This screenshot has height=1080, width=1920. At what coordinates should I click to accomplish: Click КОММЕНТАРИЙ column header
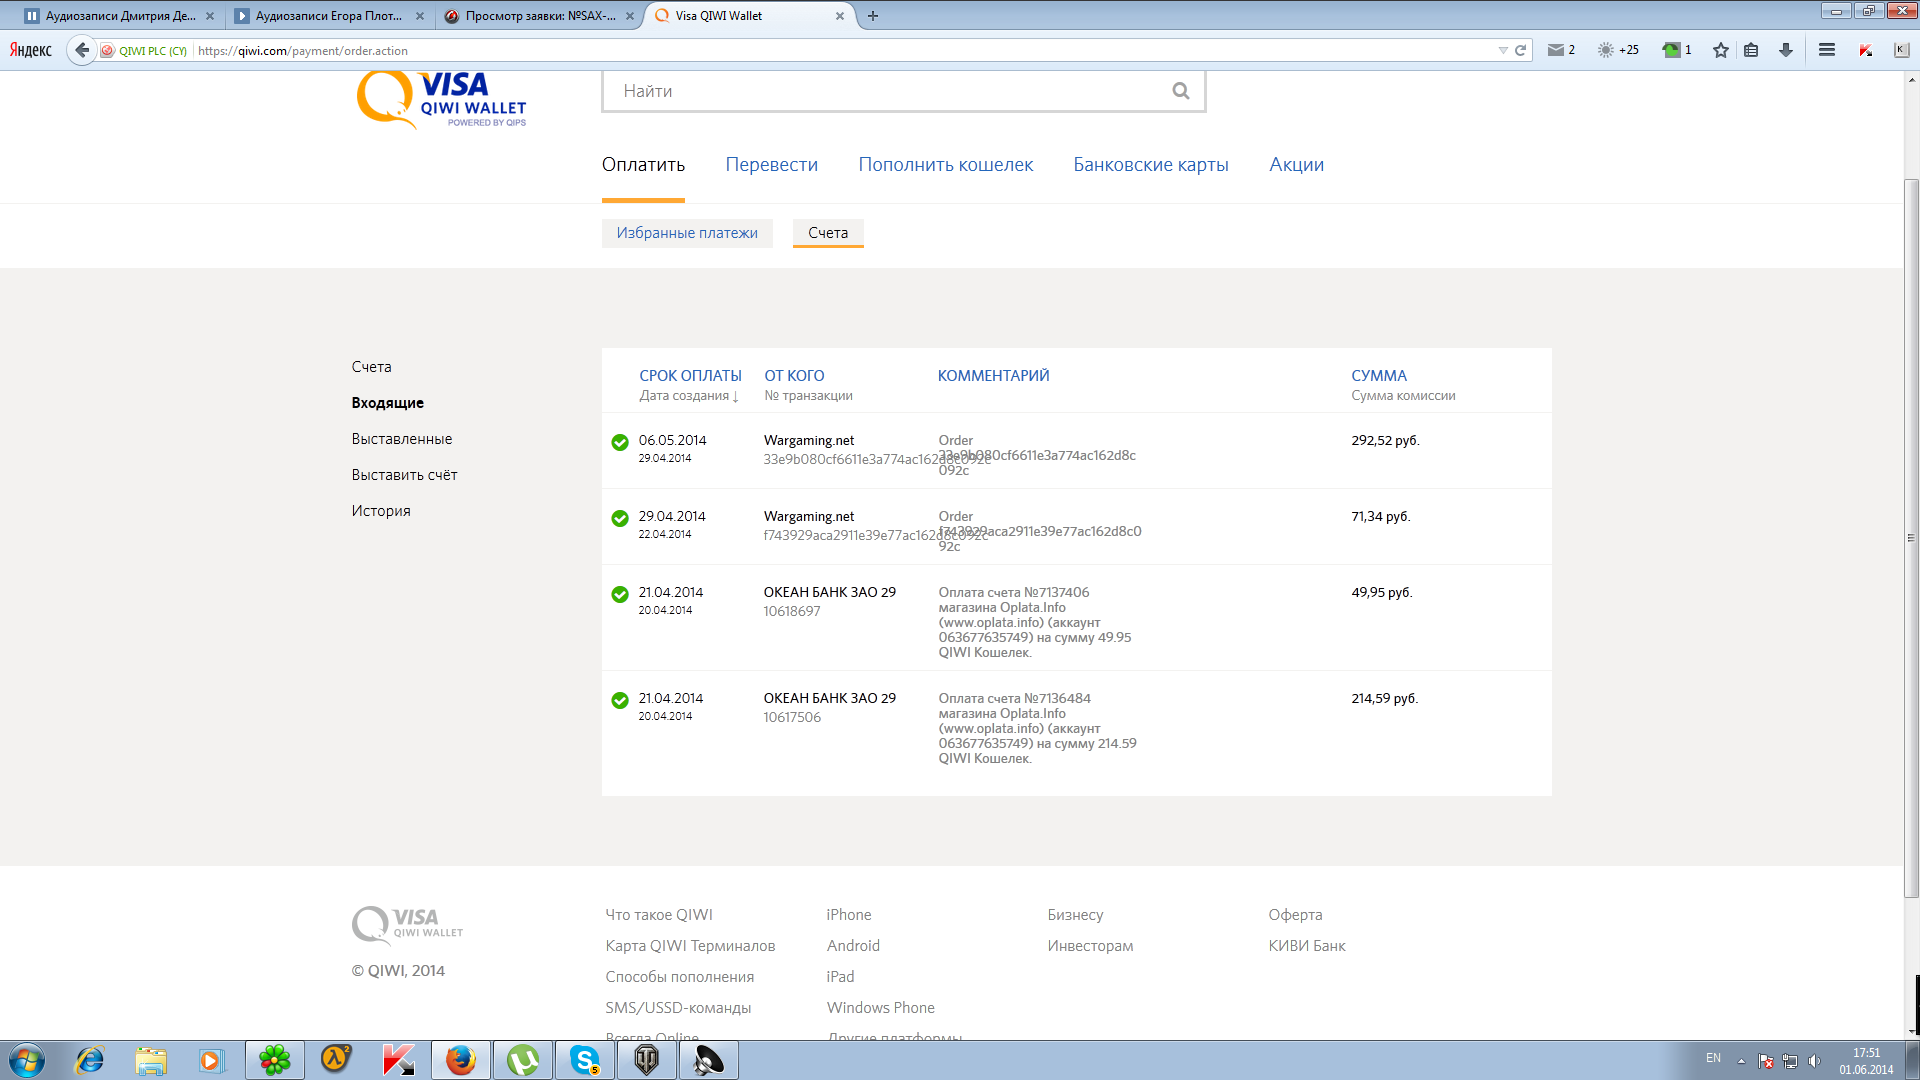click(x=993, y=376)
